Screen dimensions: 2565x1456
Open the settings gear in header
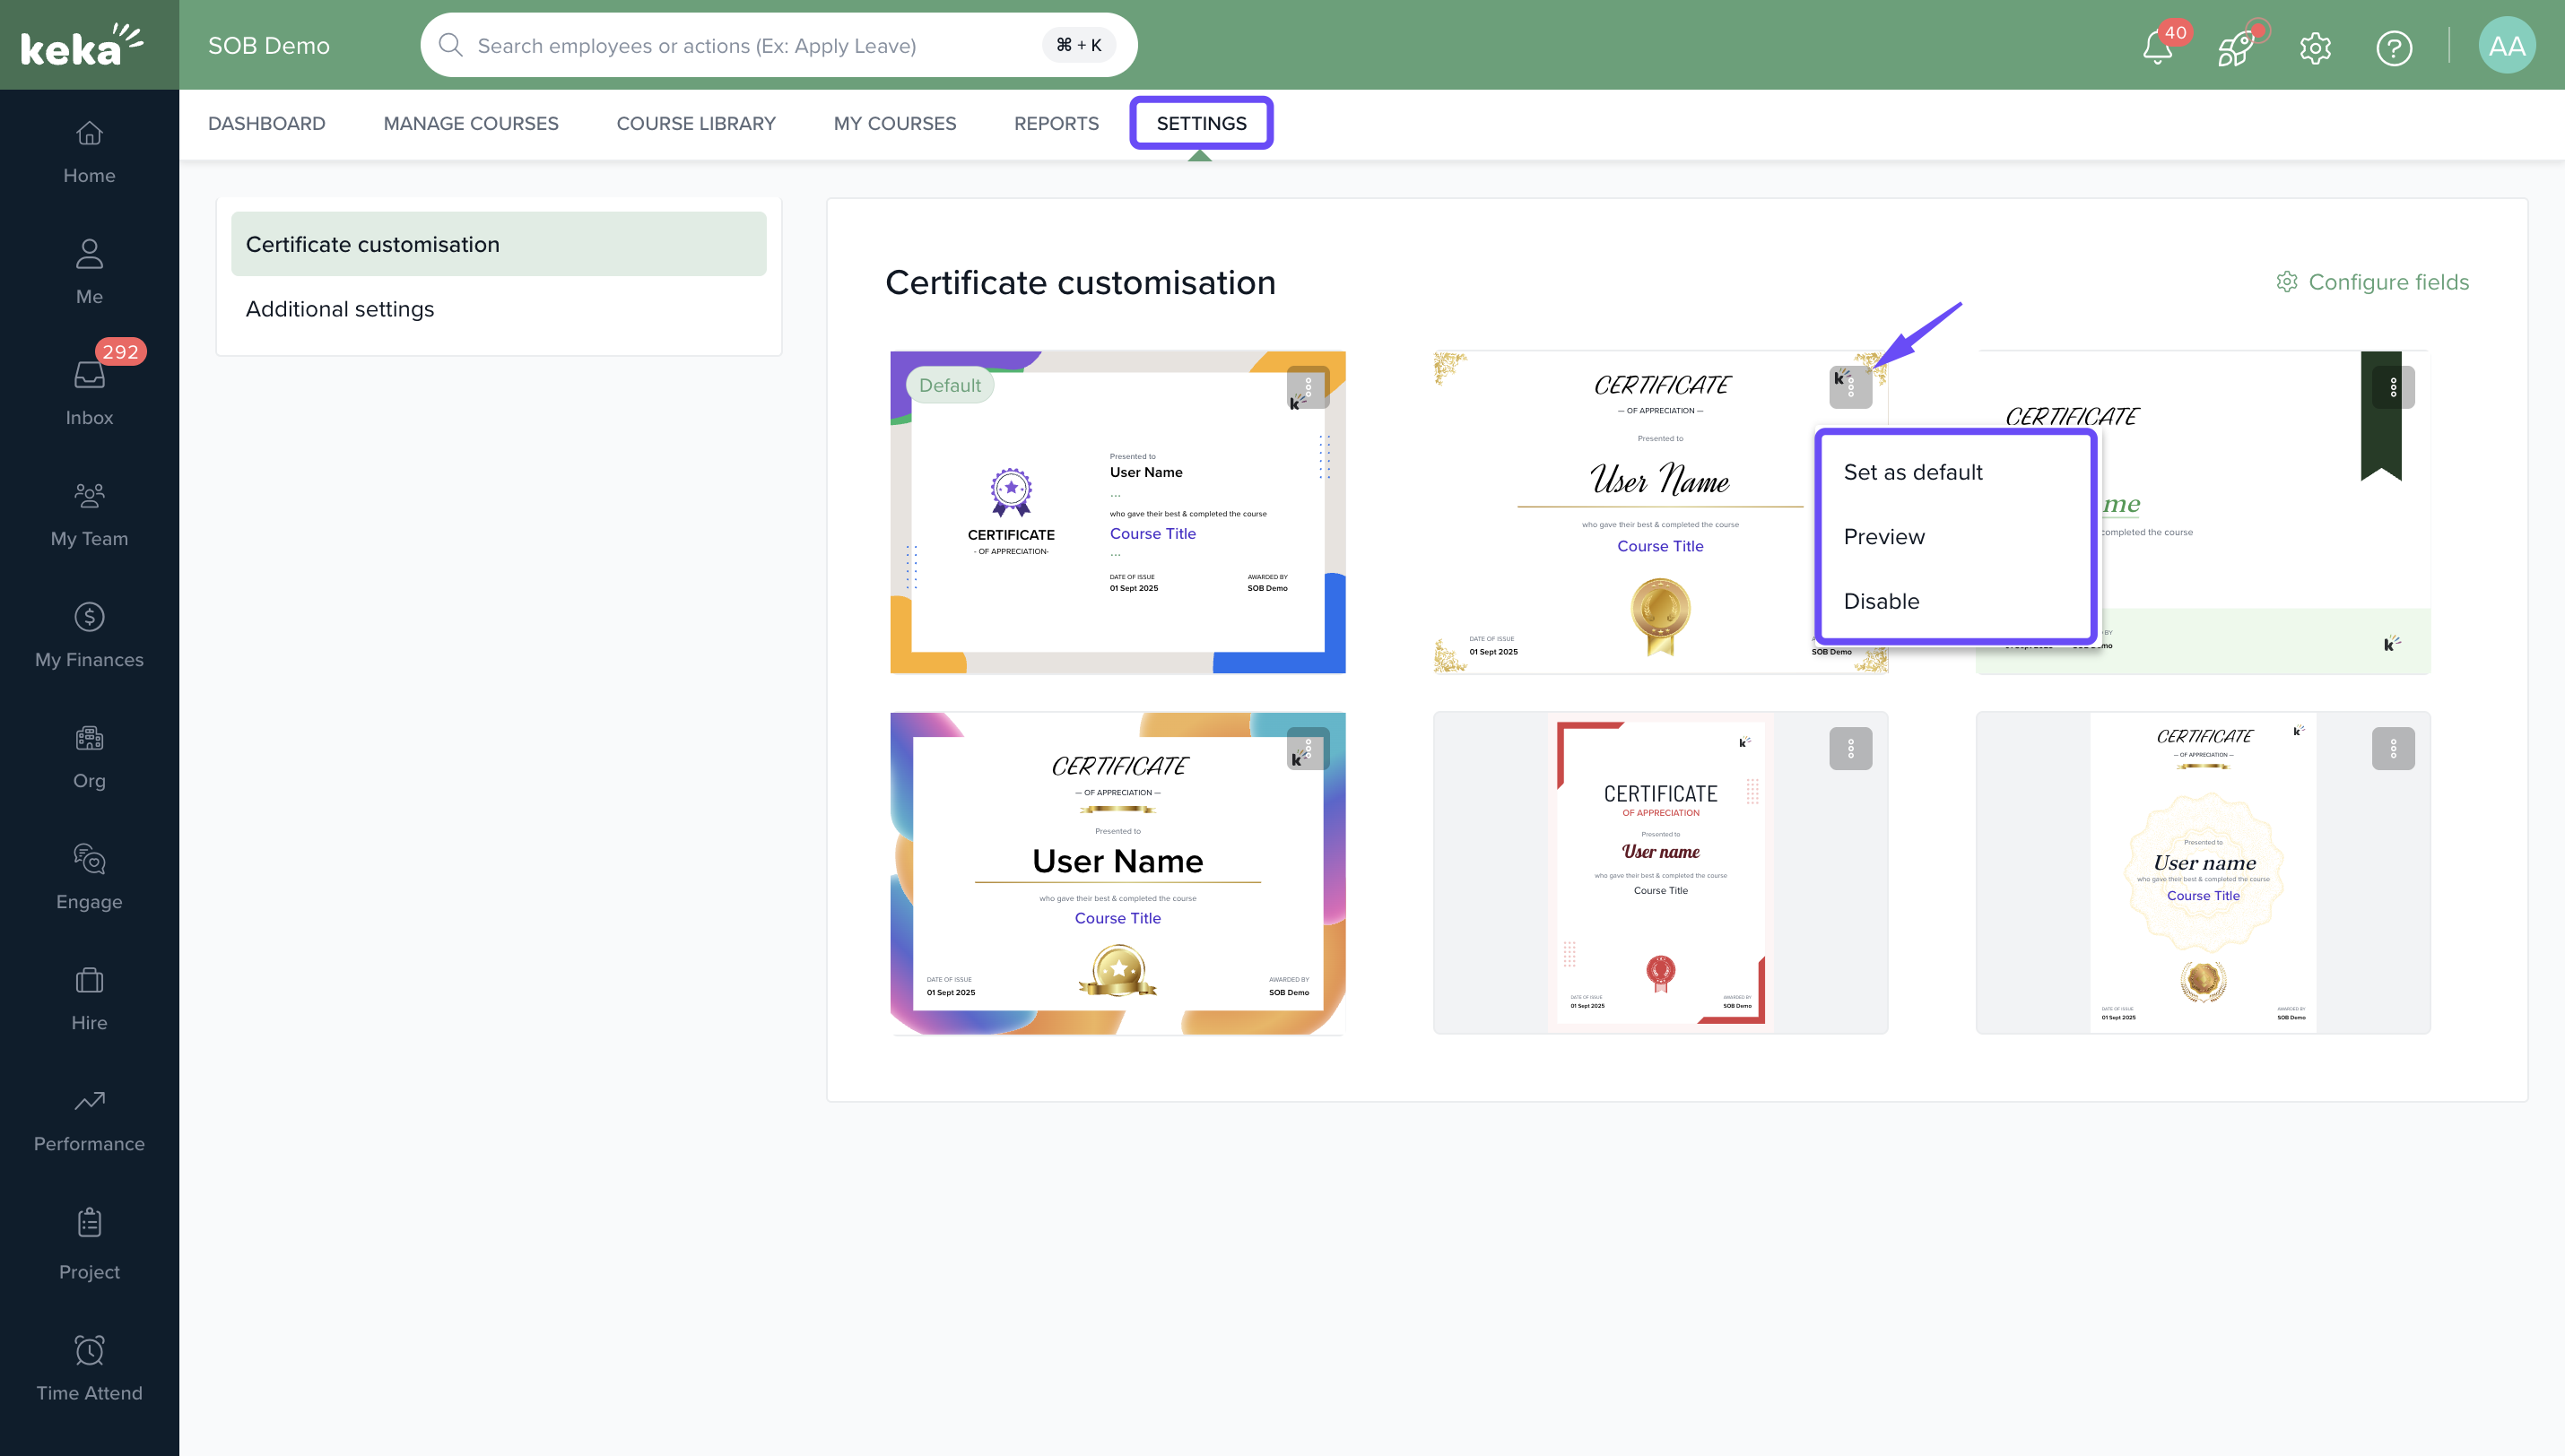(2315, 47)
